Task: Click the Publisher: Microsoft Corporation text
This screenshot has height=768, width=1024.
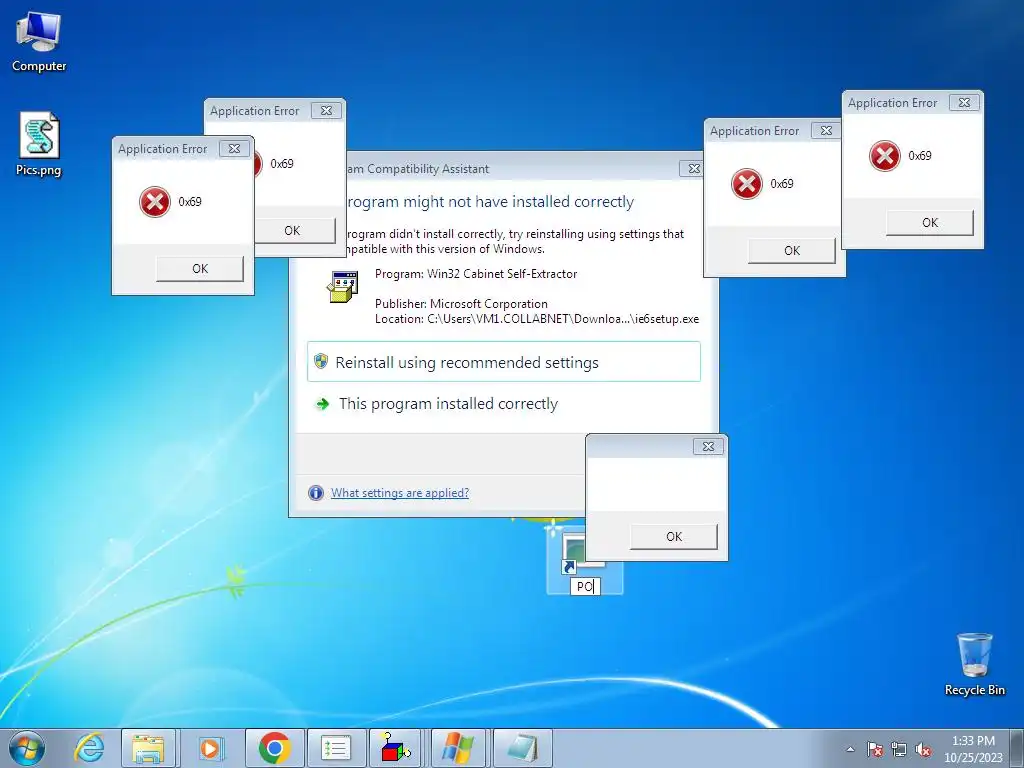Action: (x=461, y=304)
